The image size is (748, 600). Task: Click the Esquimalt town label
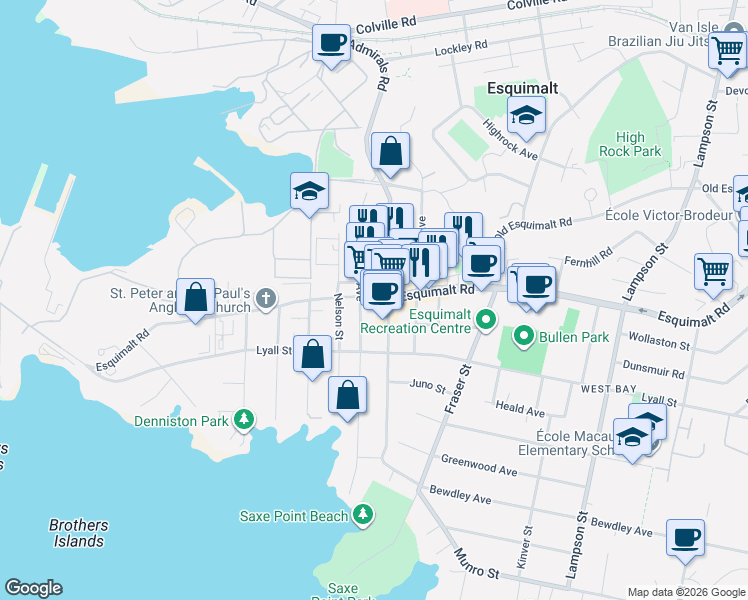(x=522, y=88)
